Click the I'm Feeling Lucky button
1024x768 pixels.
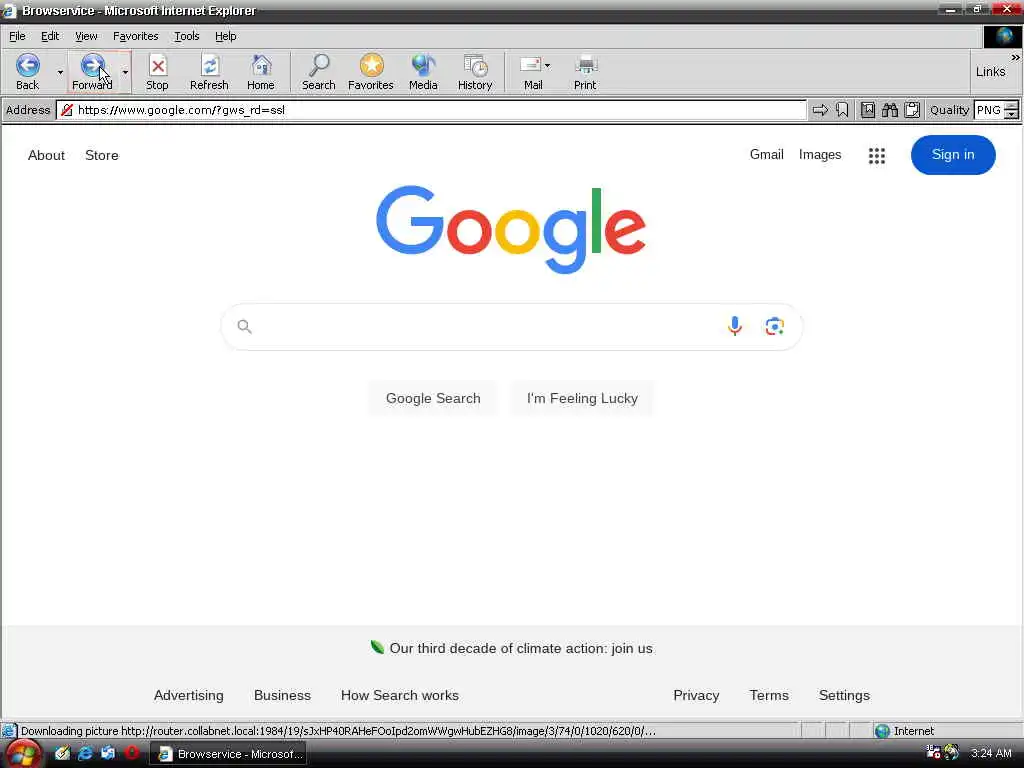point(582,398)
